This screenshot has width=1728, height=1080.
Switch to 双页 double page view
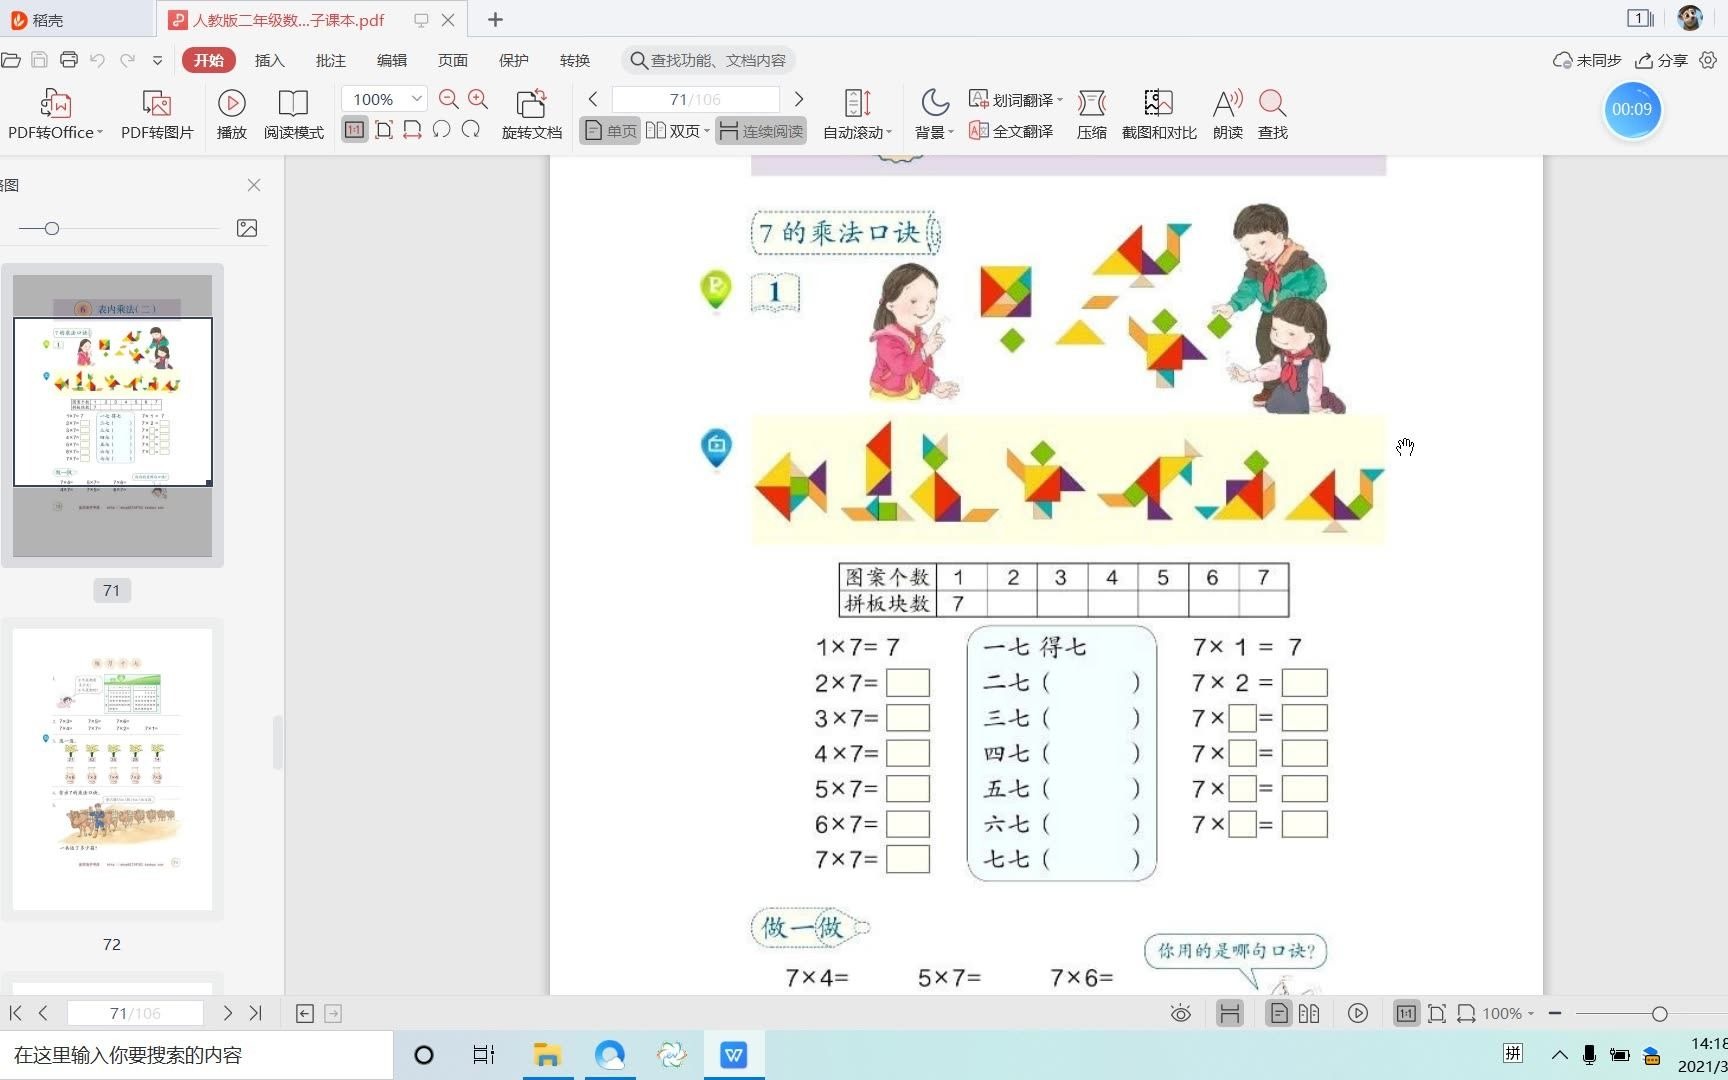(672, 131)
